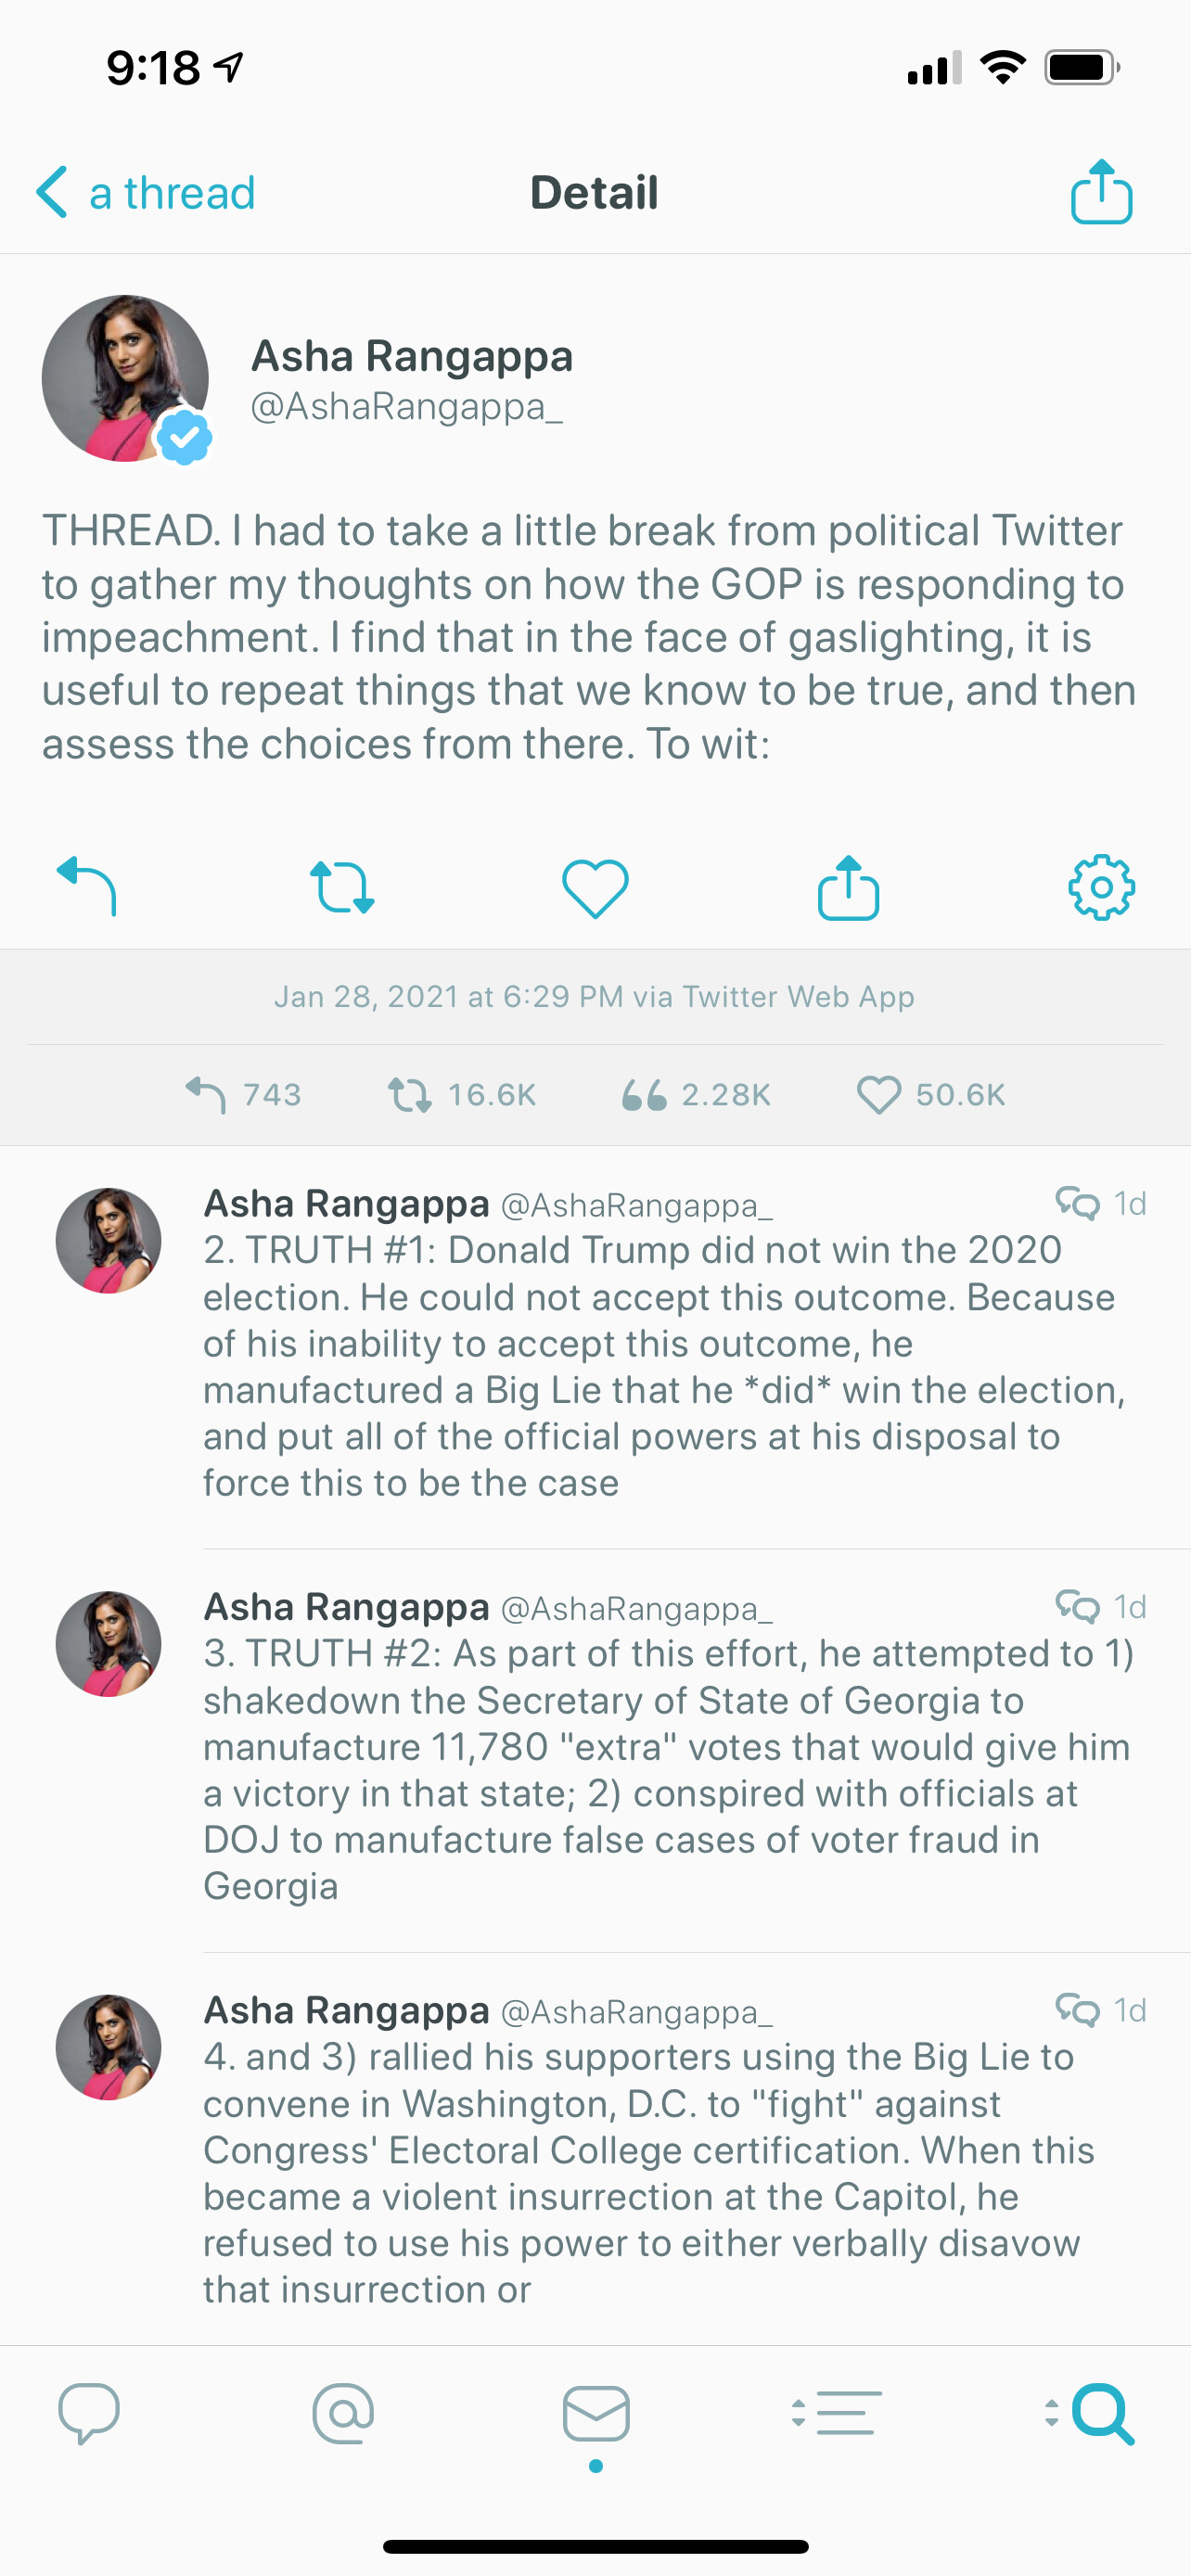
Task: View the 16.6K retweets count
Action: click(462, 1095)
